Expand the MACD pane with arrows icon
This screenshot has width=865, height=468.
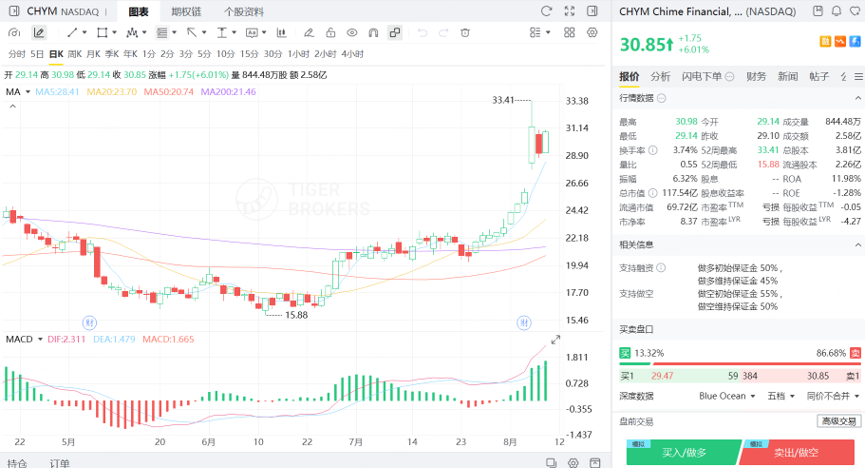pos(556,339)
